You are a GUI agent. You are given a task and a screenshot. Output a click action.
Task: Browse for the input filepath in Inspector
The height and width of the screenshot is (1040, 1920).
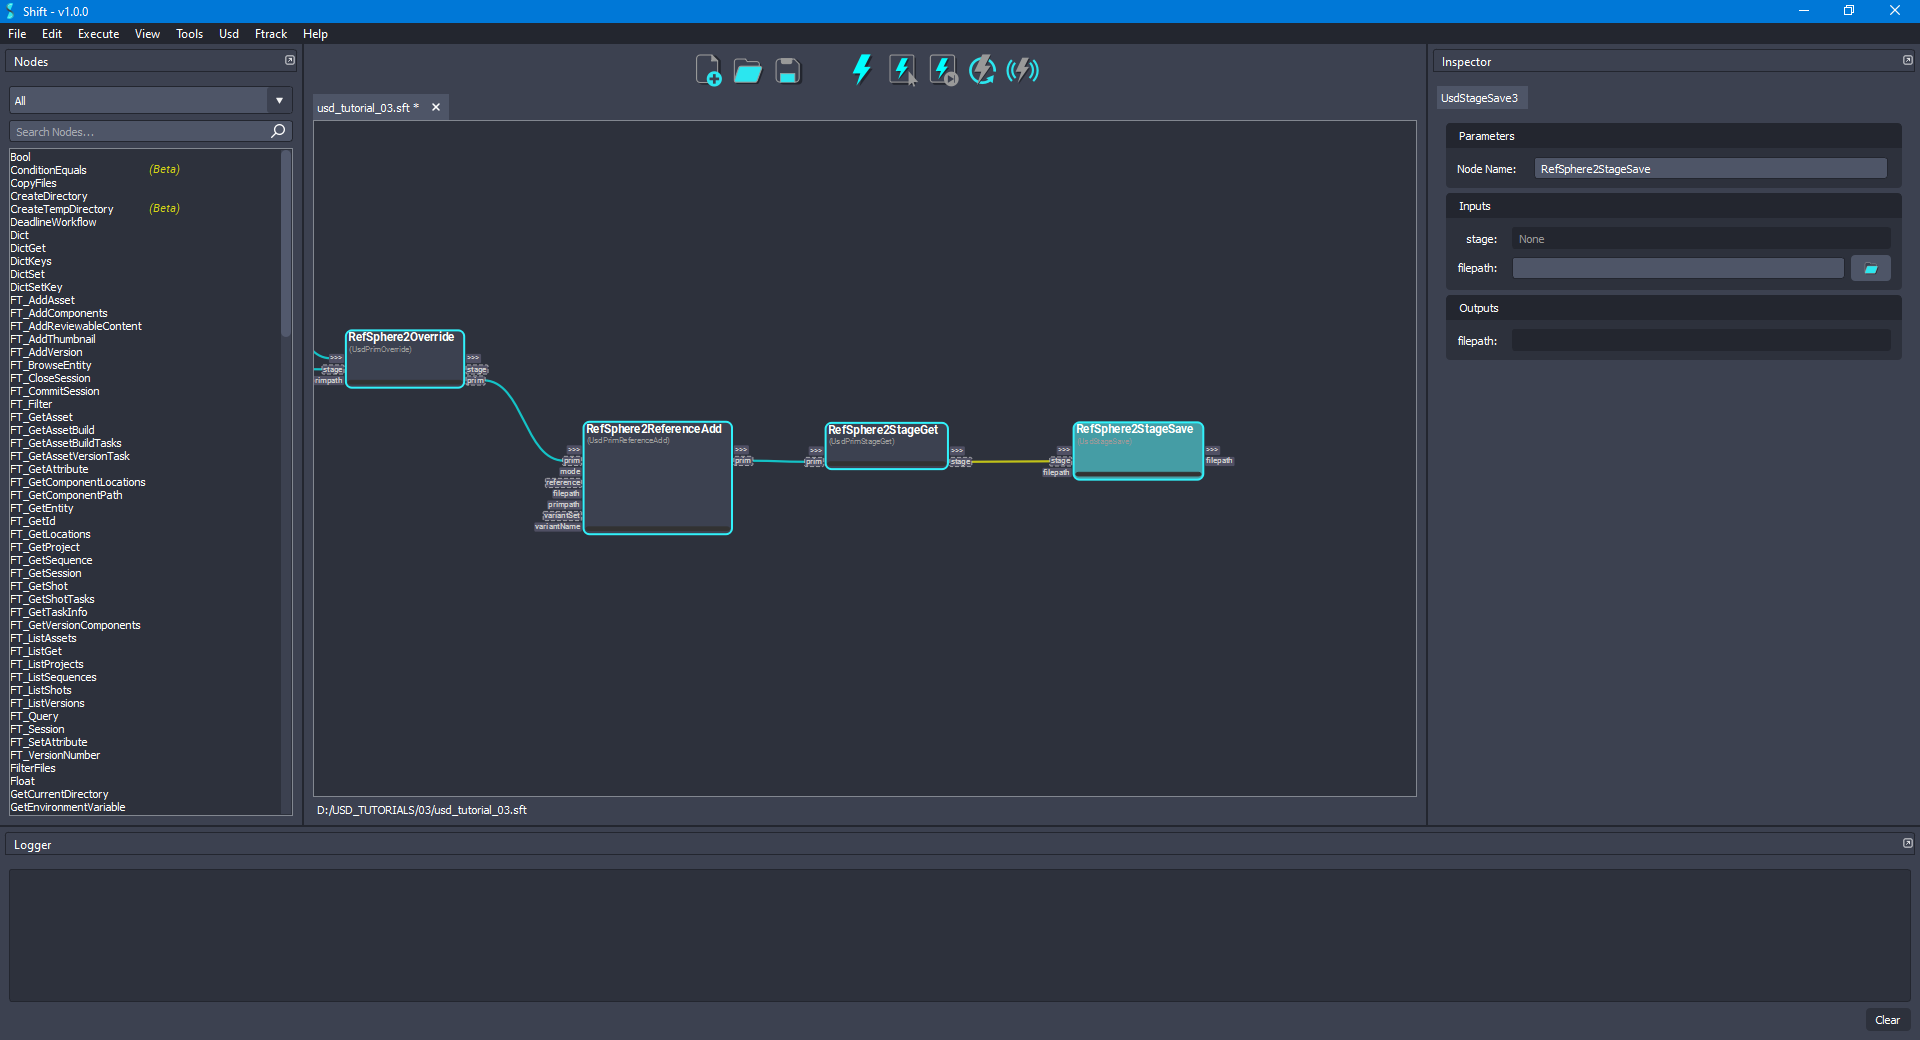click(x=1870, y=267)
